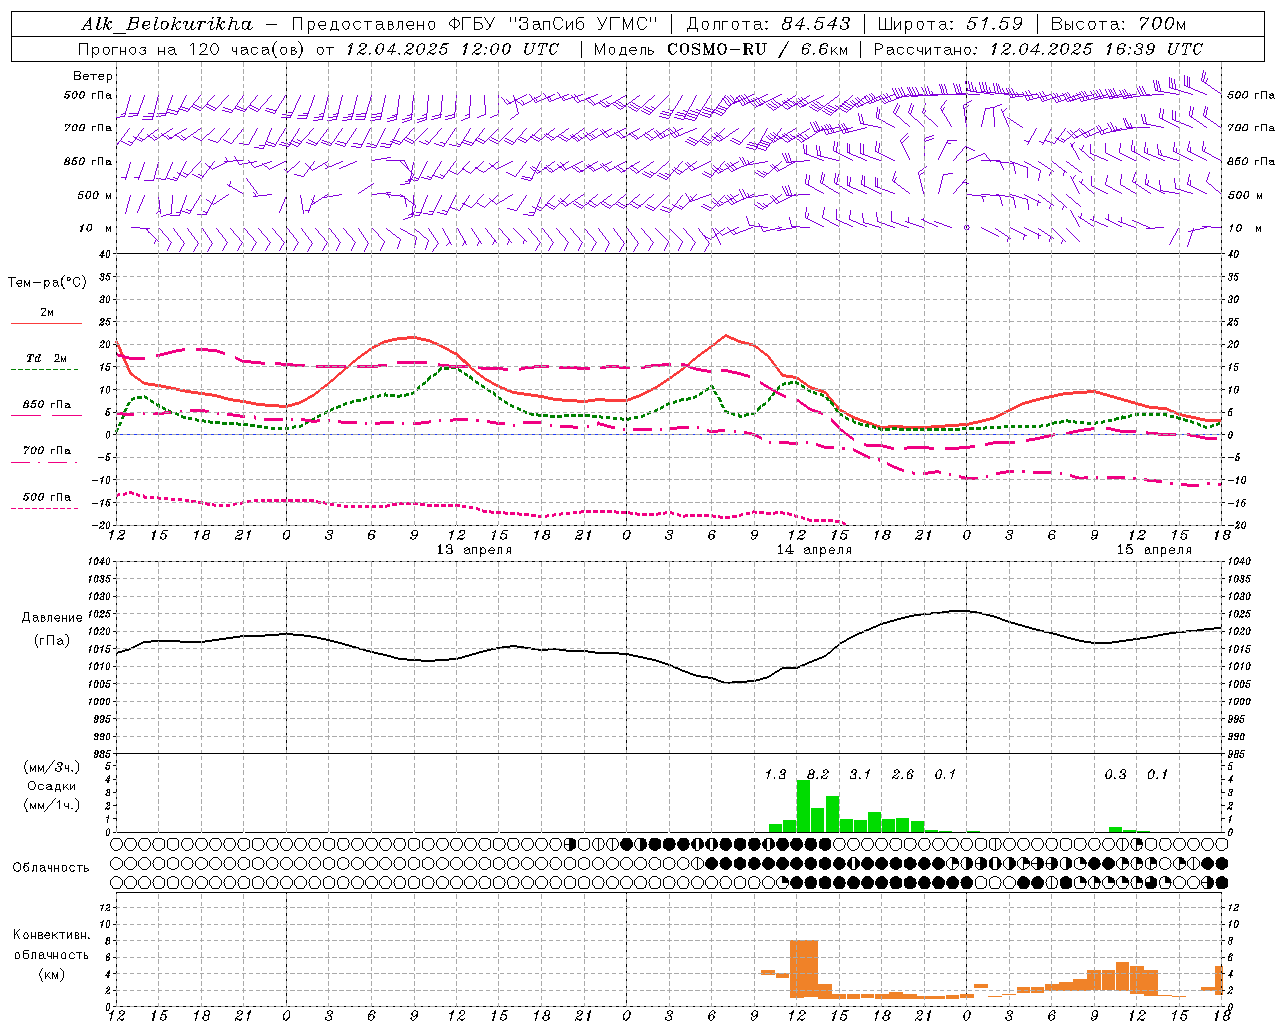Viewport: 1280px width, 1024px height.
Task: Click the tallest green precipitation bar
Action: tap(803, 806)
